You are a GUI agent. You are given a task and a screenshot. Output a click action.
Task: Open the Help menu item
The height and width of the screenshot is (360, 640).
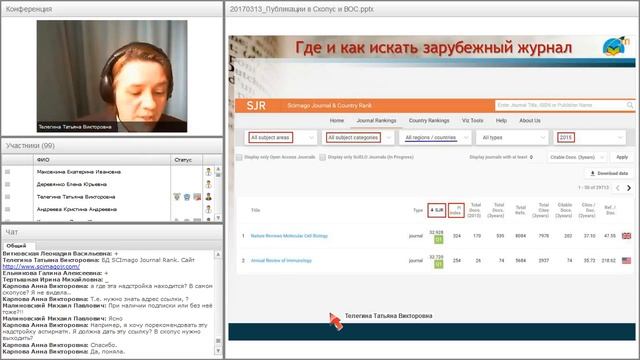point(501,120)
